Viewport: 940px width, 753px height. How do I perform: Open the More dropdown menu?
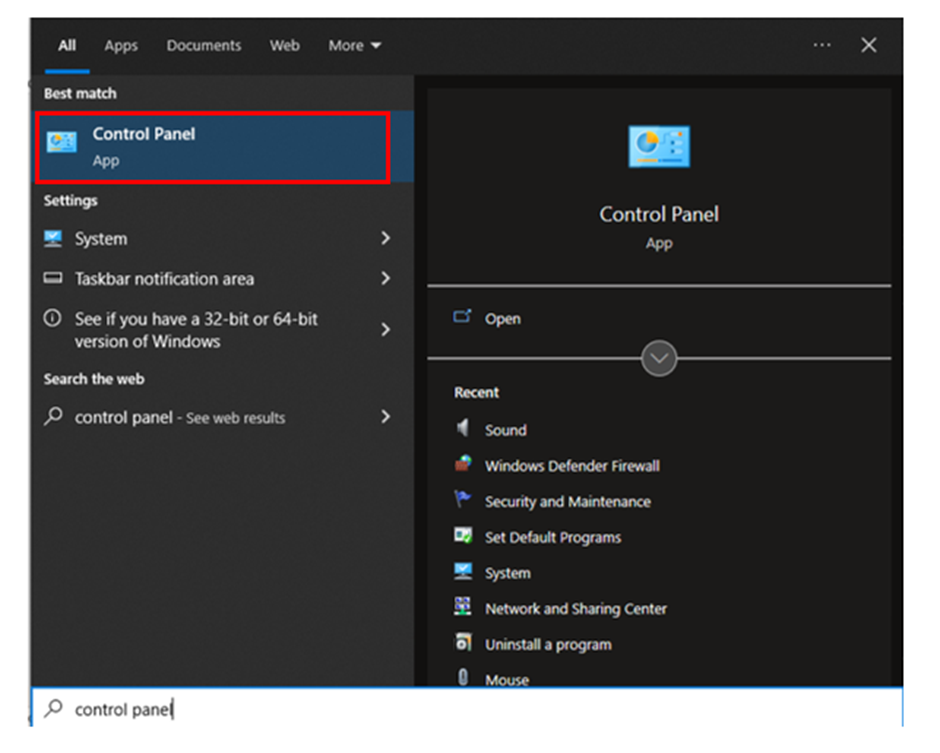[354, 46]
